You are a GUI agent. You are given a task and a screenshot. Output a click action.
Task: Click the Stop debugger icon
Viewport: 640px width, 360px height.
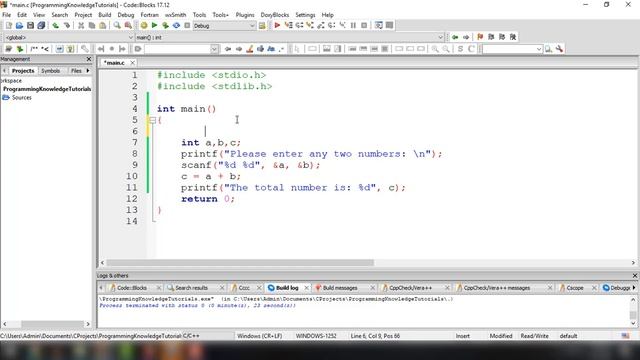point(364,26)
